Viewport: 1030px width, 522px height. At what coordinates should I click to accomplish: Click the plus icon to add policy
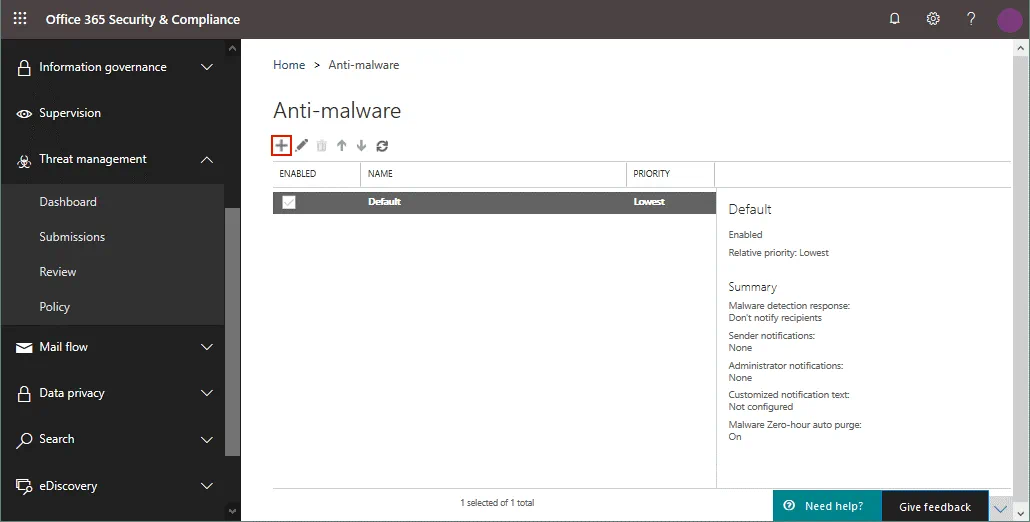281,146
